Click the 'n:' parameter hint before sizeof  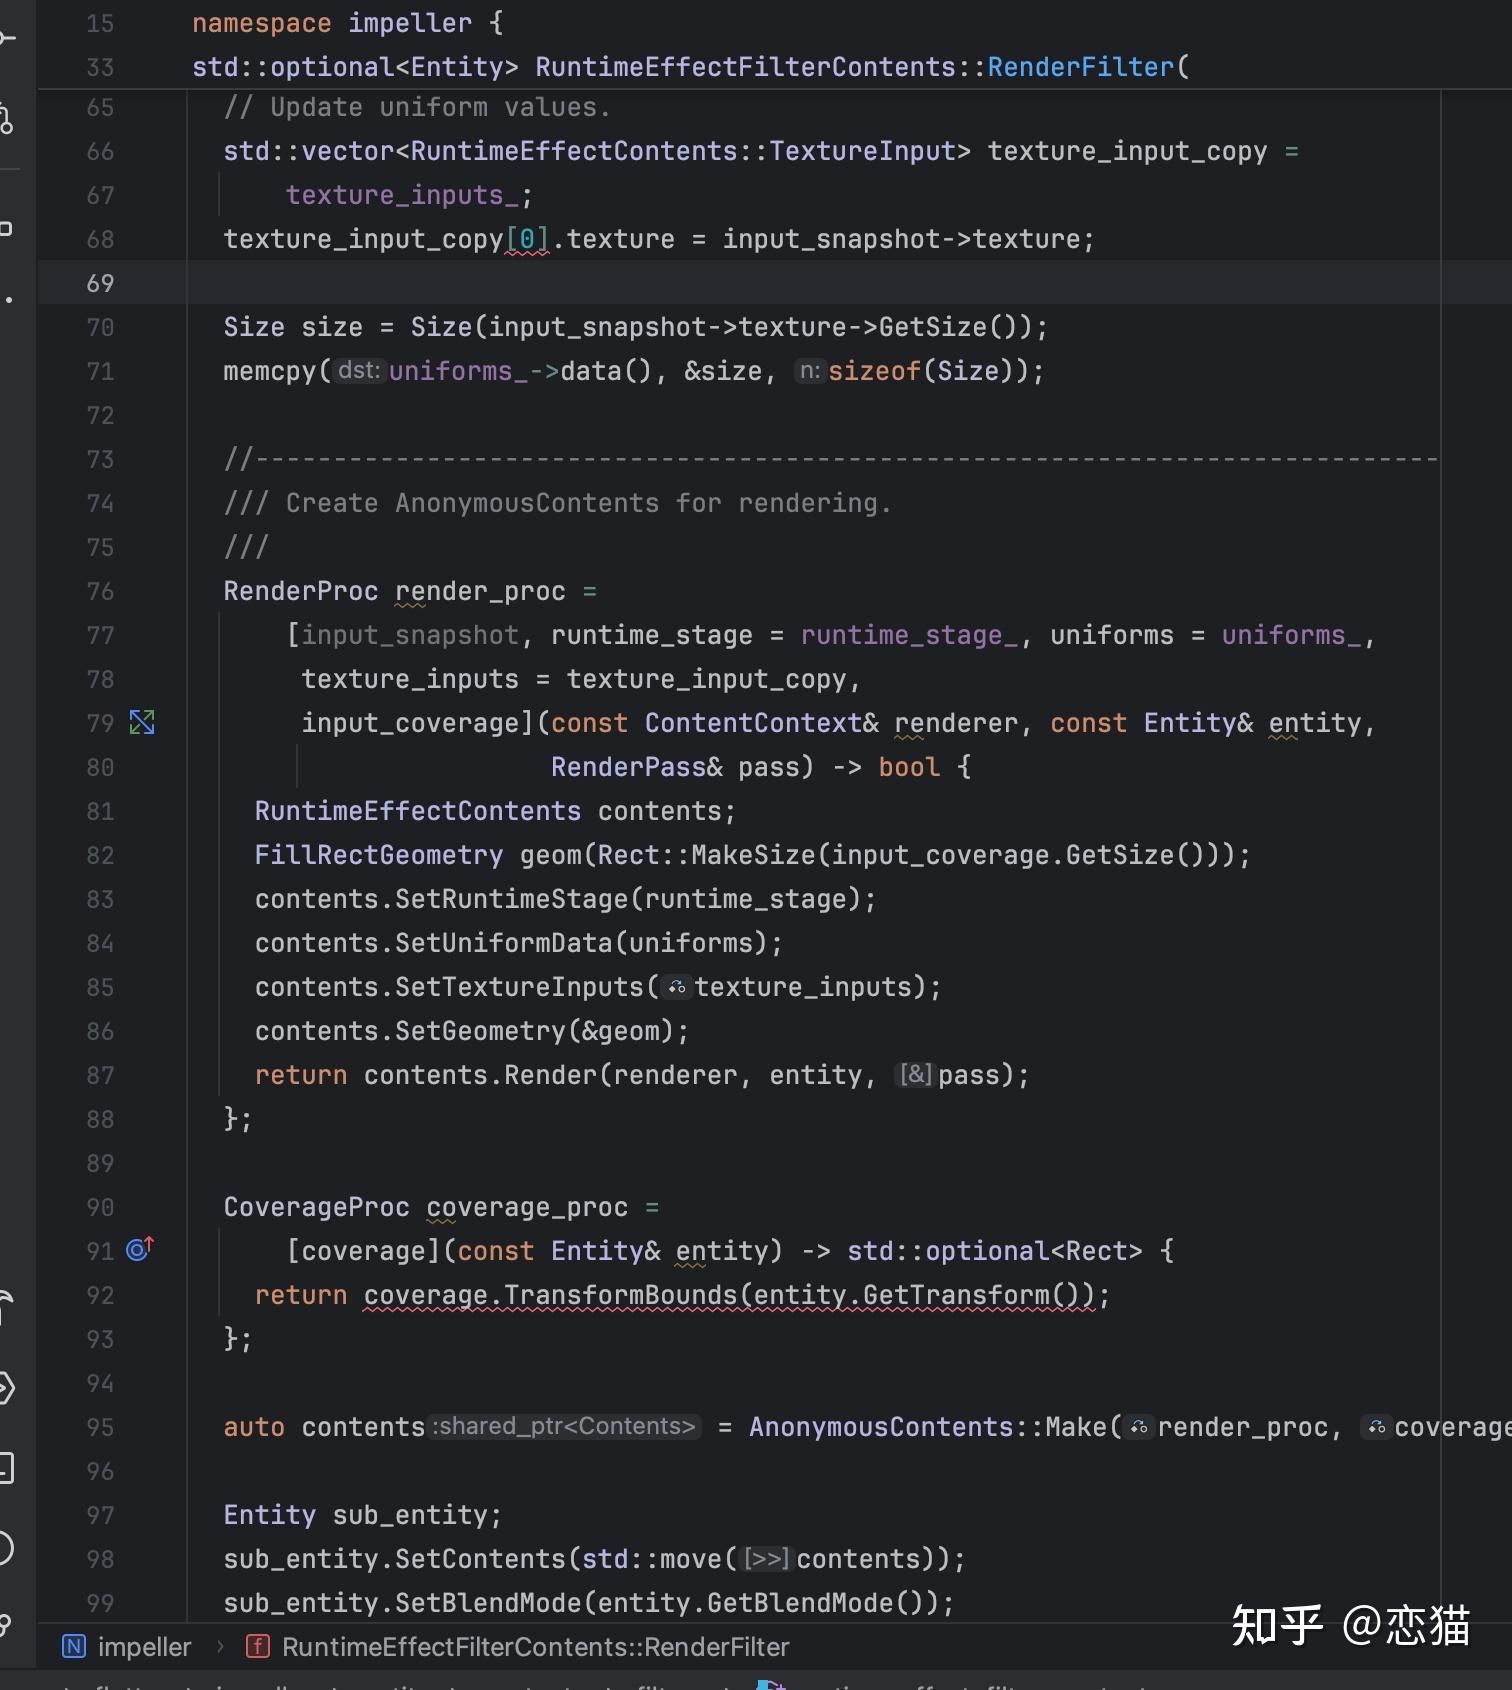click(810, 371)
